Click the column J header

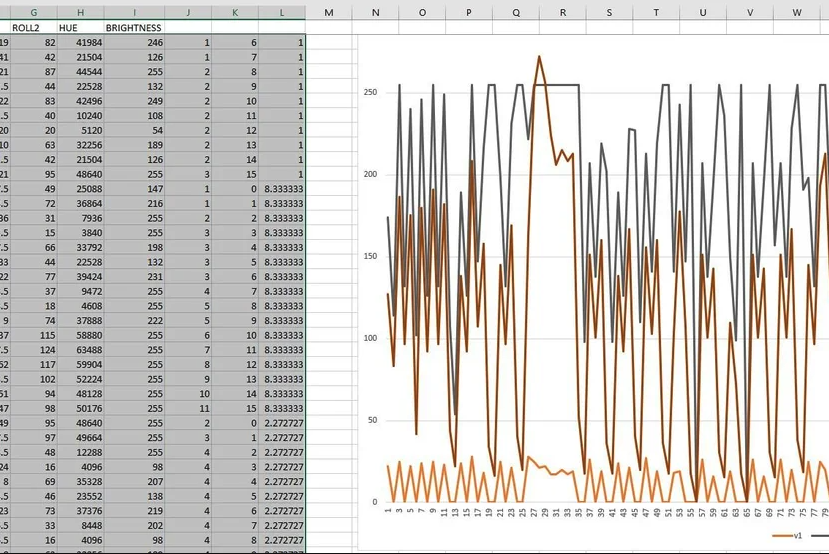click(189, 12)
